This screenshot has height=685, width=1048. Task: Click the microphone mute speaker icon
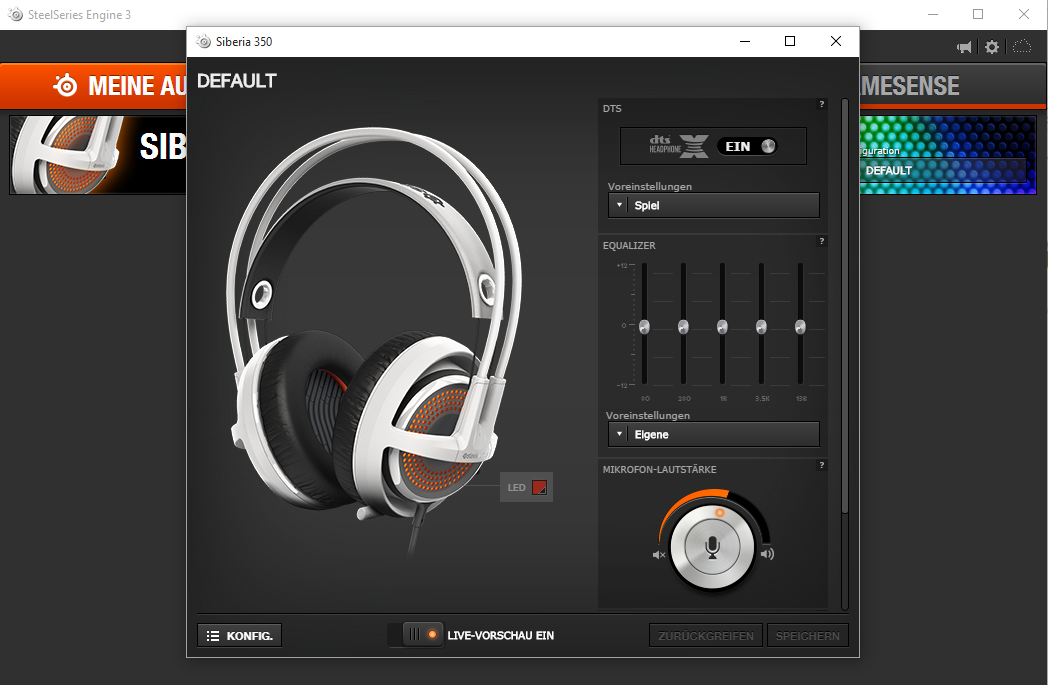[x=659, y=555]
